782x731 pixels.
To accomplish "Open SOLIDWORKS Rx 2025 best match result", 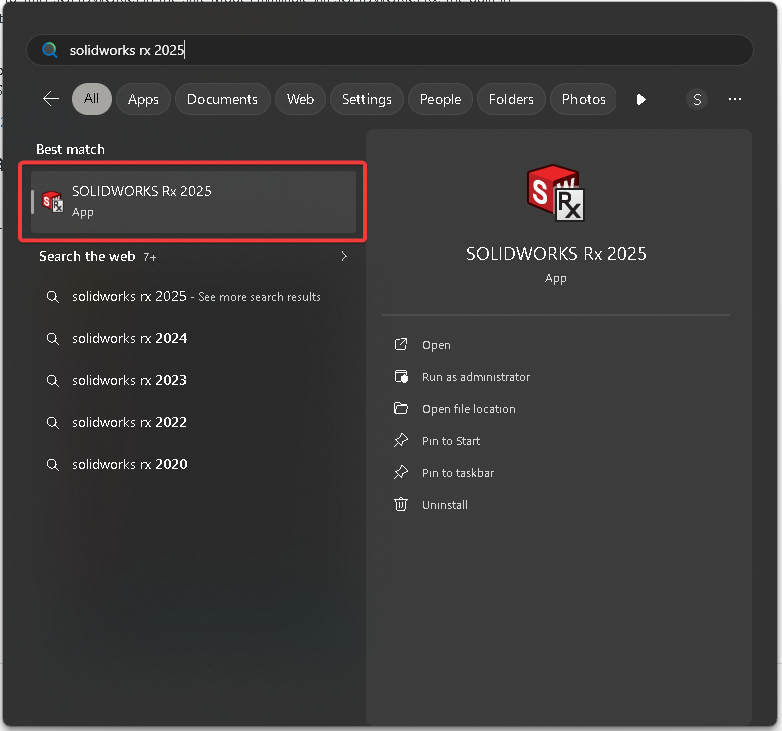I will tap(194, 202).
